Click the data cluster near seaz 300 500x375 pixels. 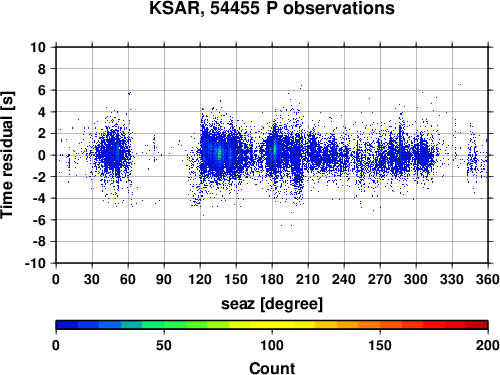[423, 155]
